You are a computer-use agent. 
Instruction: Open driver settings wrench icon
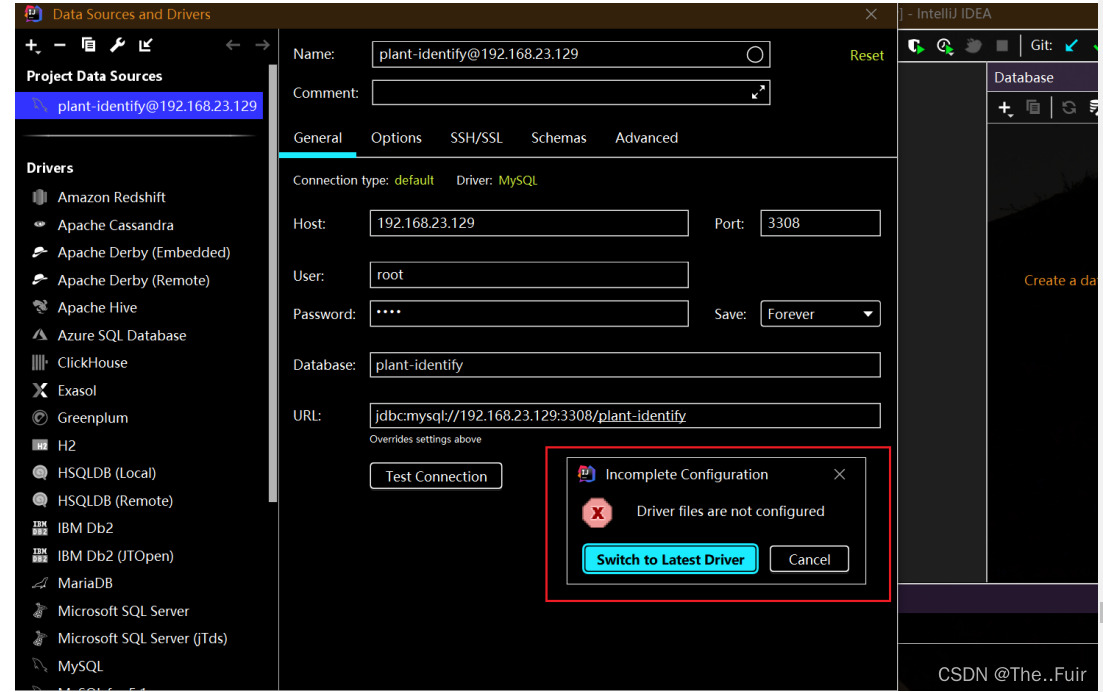click(117, 45)
